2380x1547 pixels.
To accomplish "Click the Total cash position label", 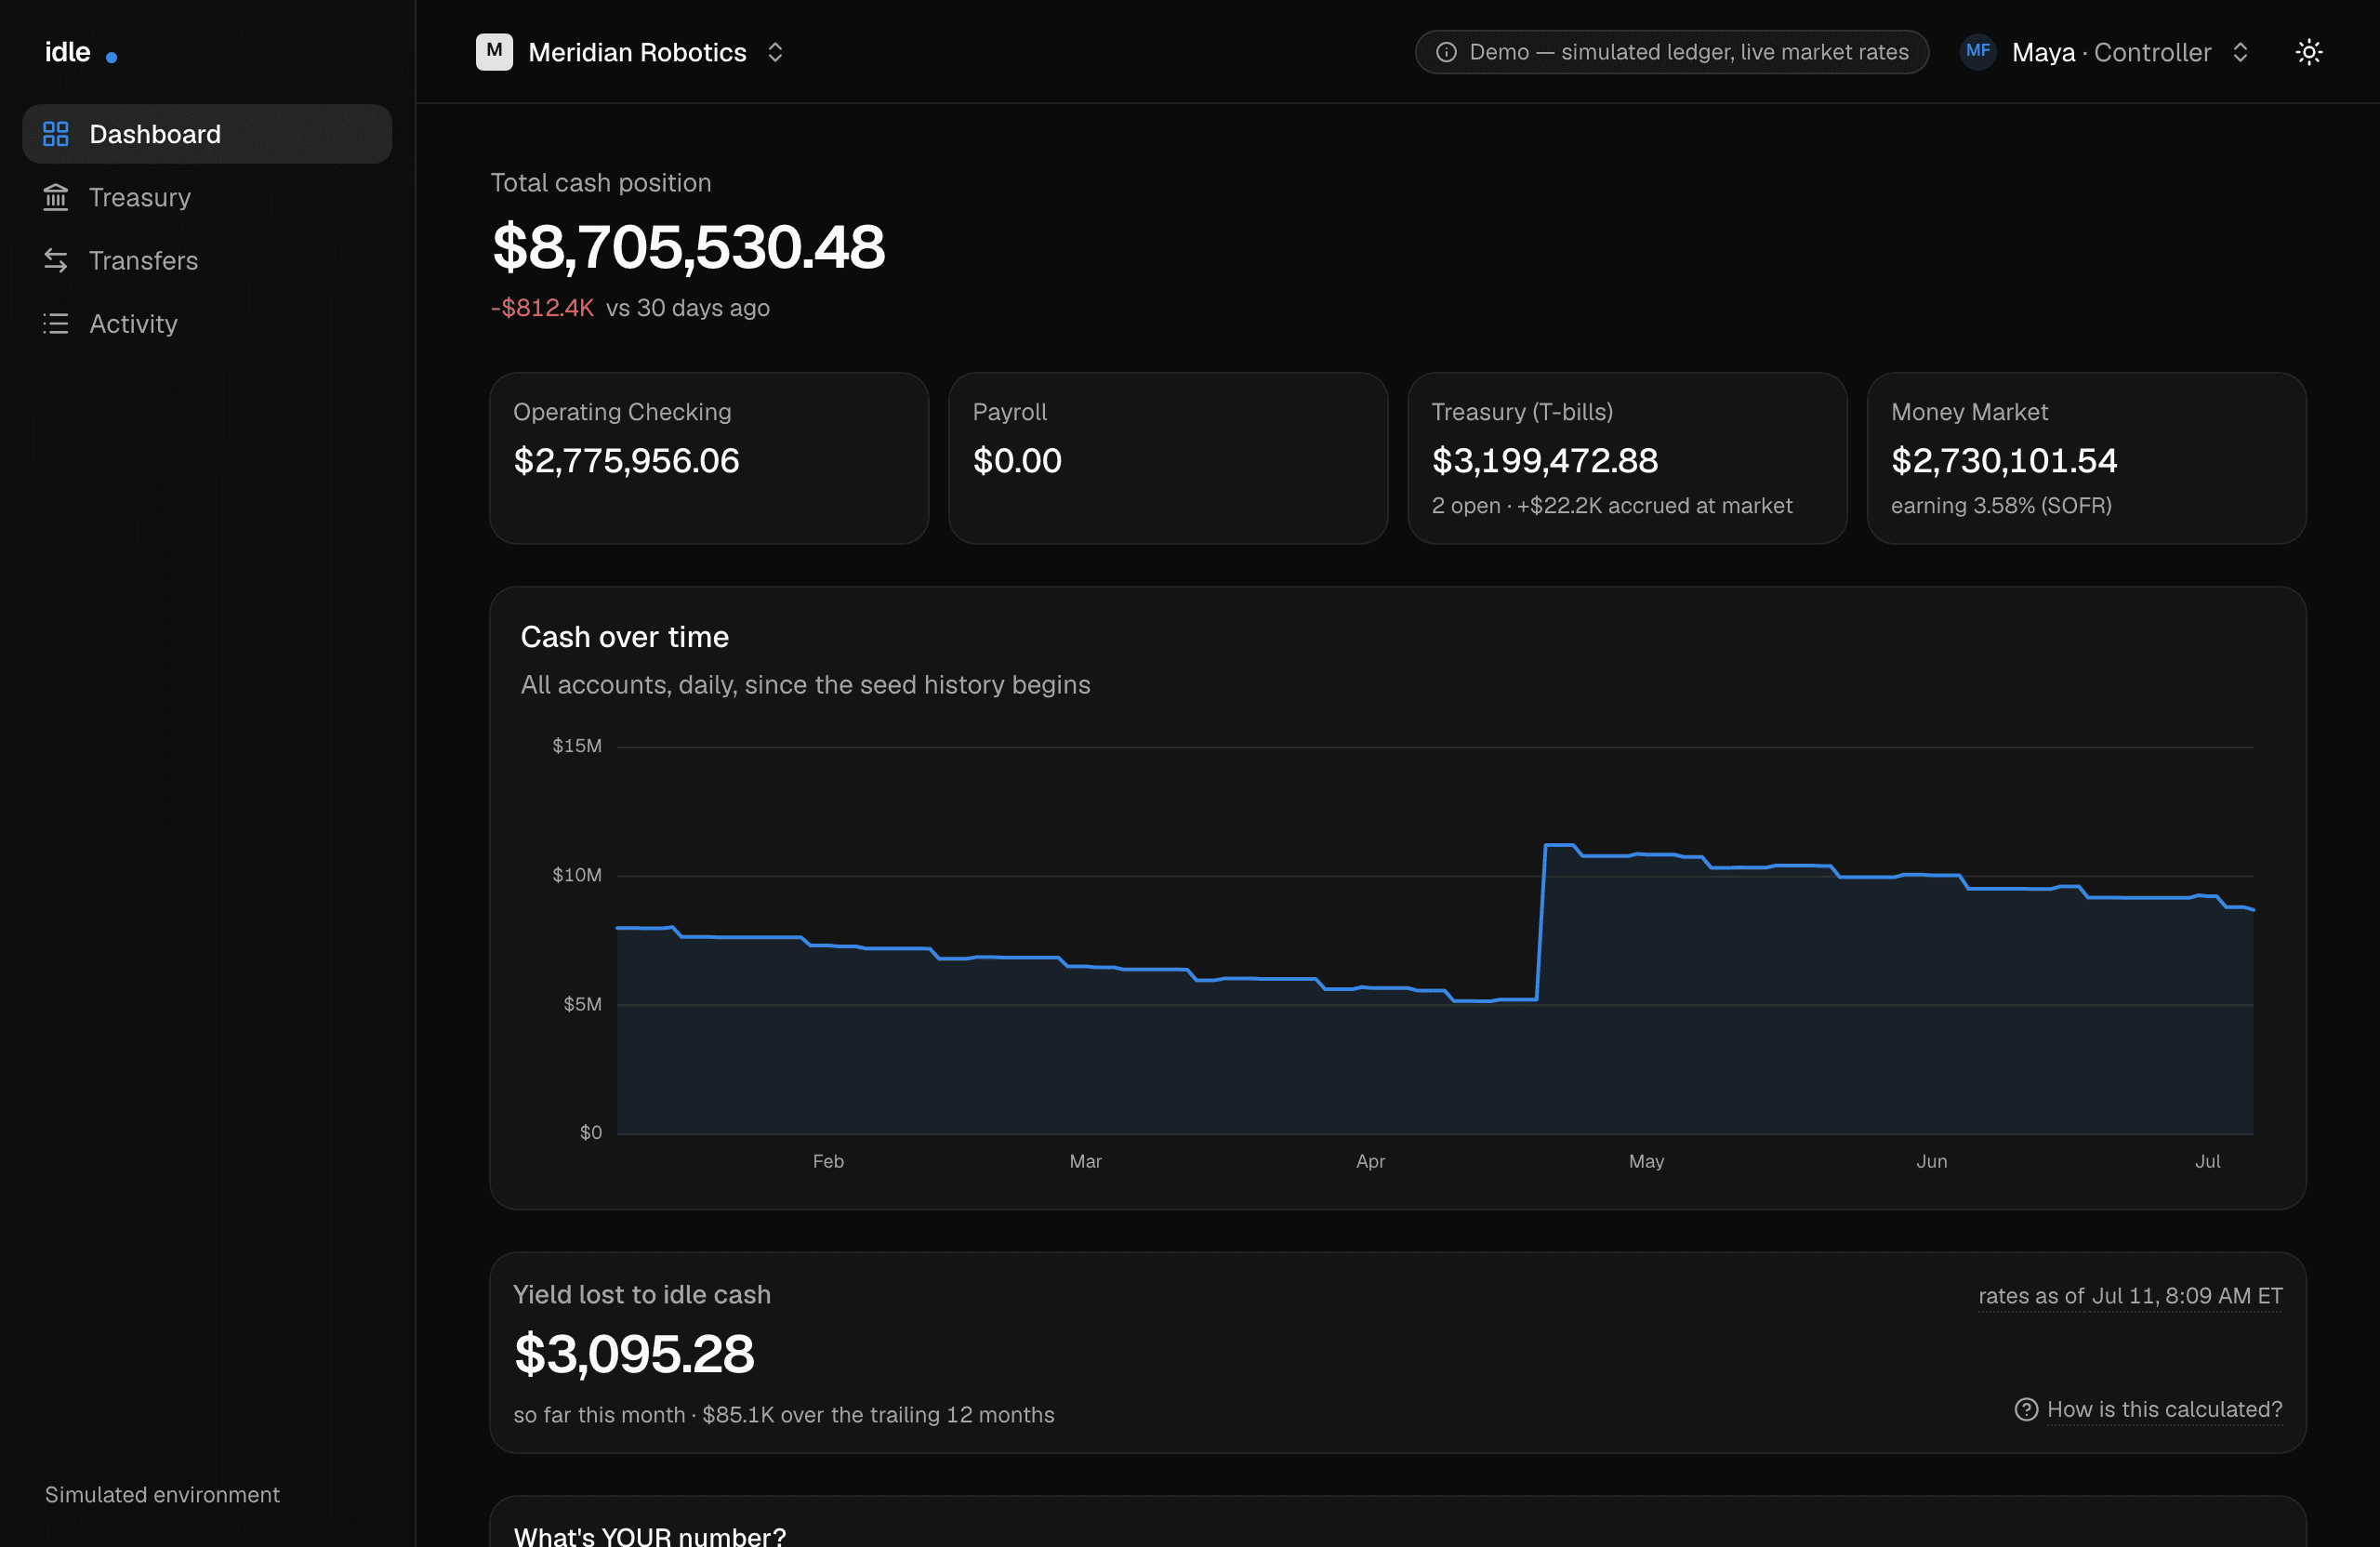I will [x=601, y=183].
